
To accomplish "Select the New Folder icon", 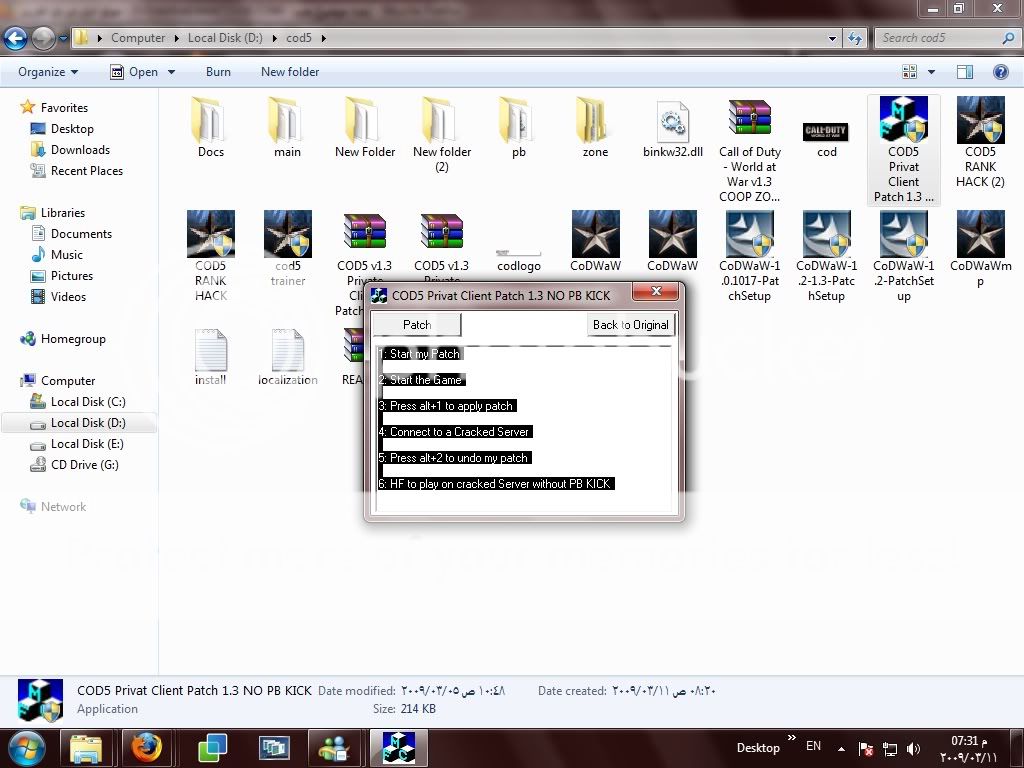I will click(x=364, y=128).
